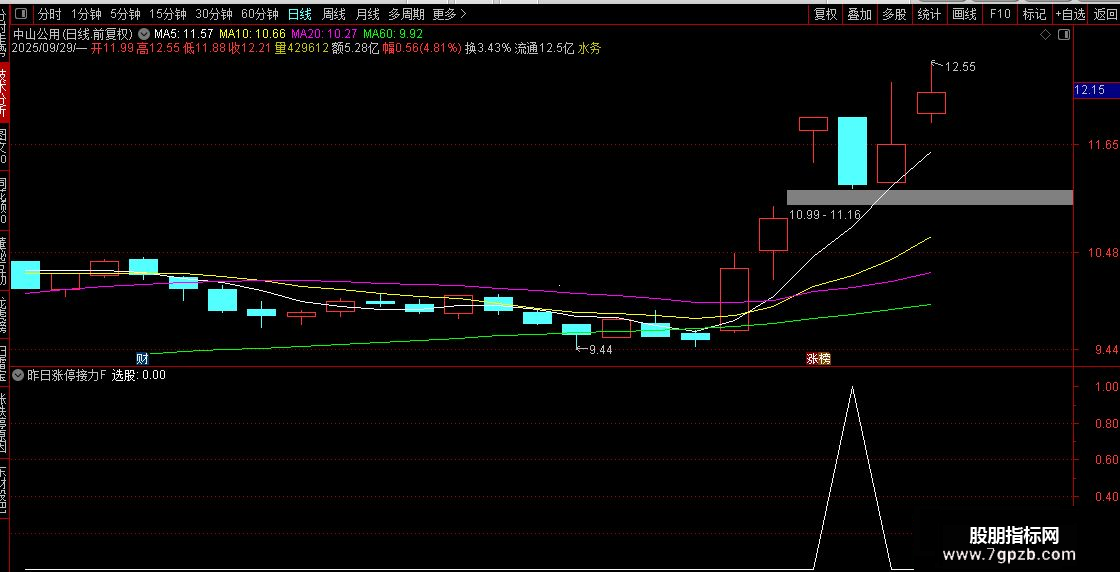This screenshot has height=572, width=1120.
Task: Switch to the 30分钟 period tab
Action: (214, 14)
